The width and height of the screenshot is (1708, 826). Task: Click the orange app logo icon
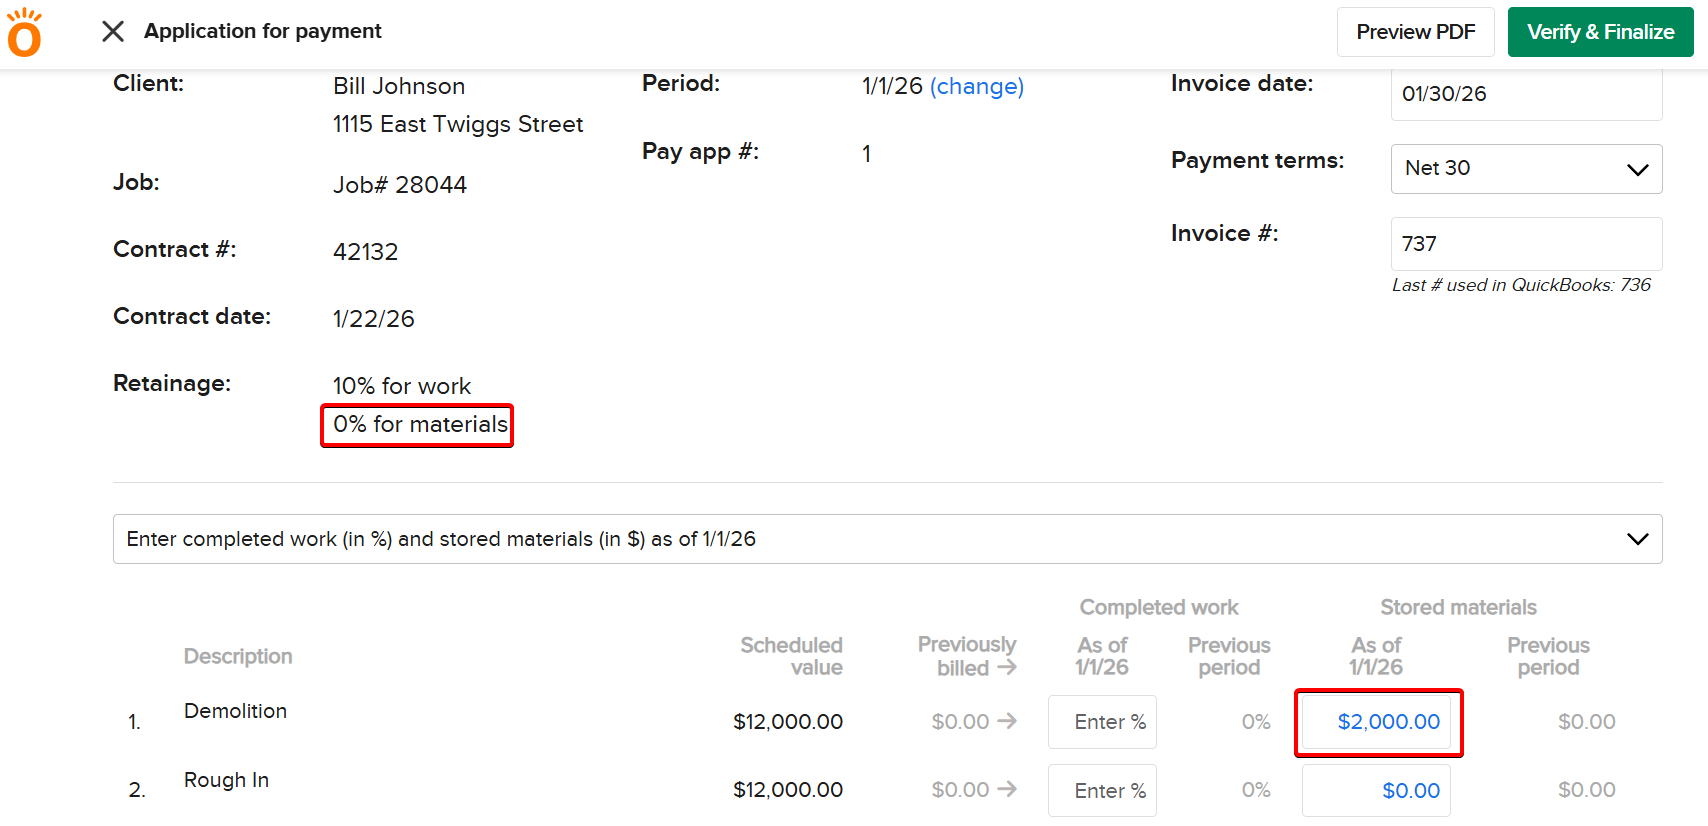pyautogui.click(x=24, y=33)
